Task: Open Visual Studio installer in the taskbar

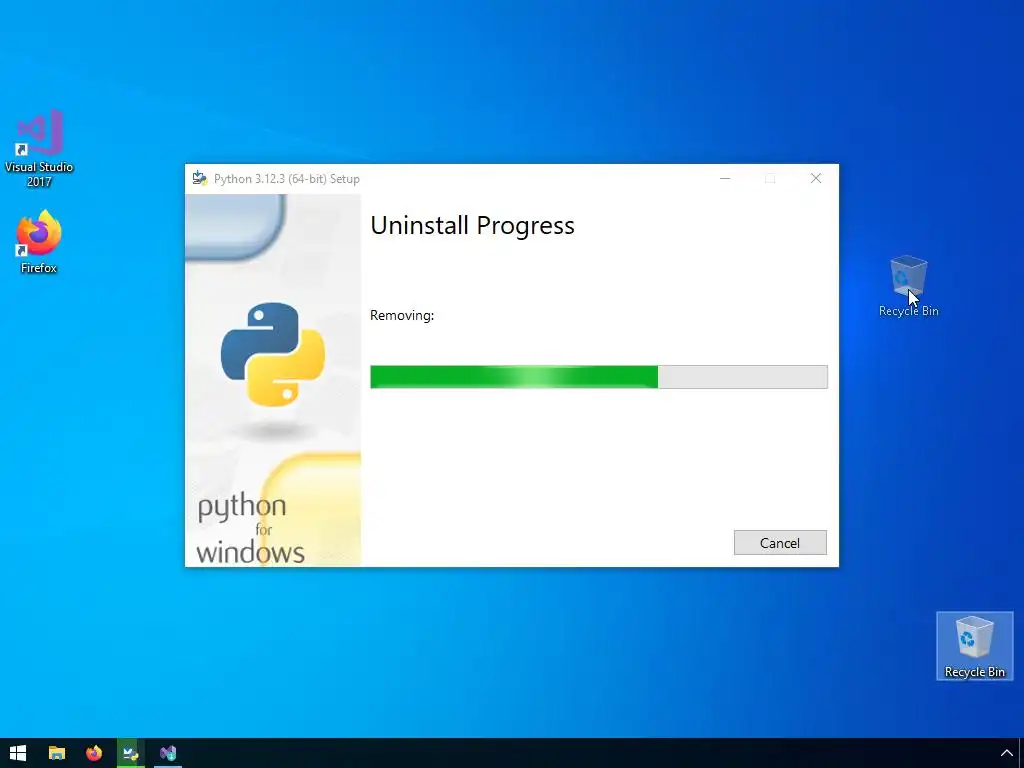Action: pyautogui.click(x=168, y=753)
